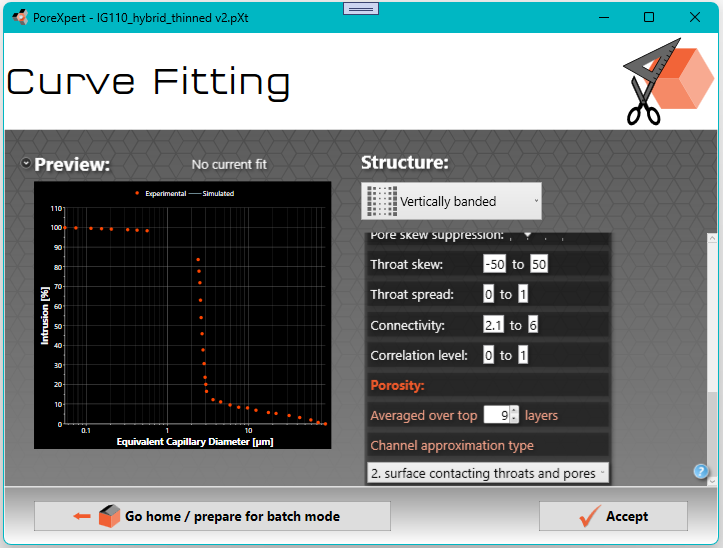Click the Throat skew maximum field showing 50
This screenshot has width=723, height=548.
538,264
